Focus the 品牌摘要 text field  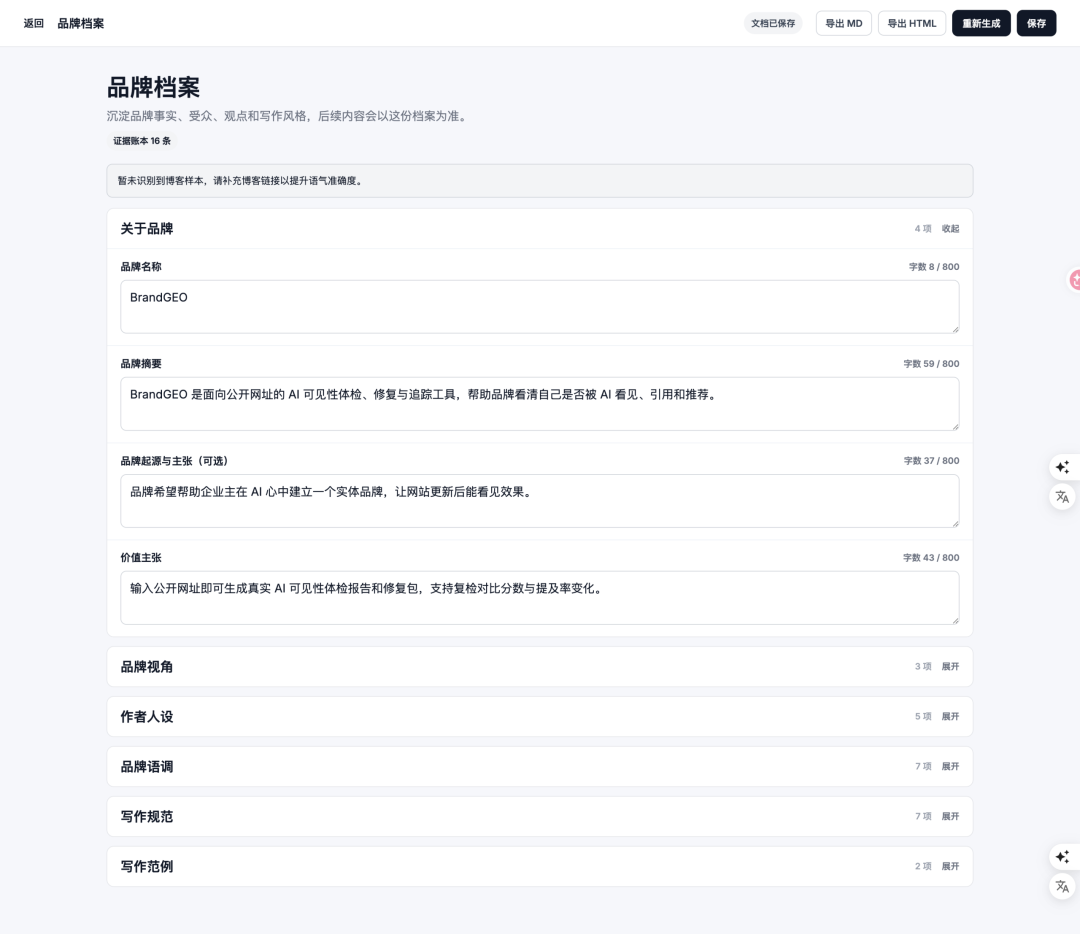539,404
